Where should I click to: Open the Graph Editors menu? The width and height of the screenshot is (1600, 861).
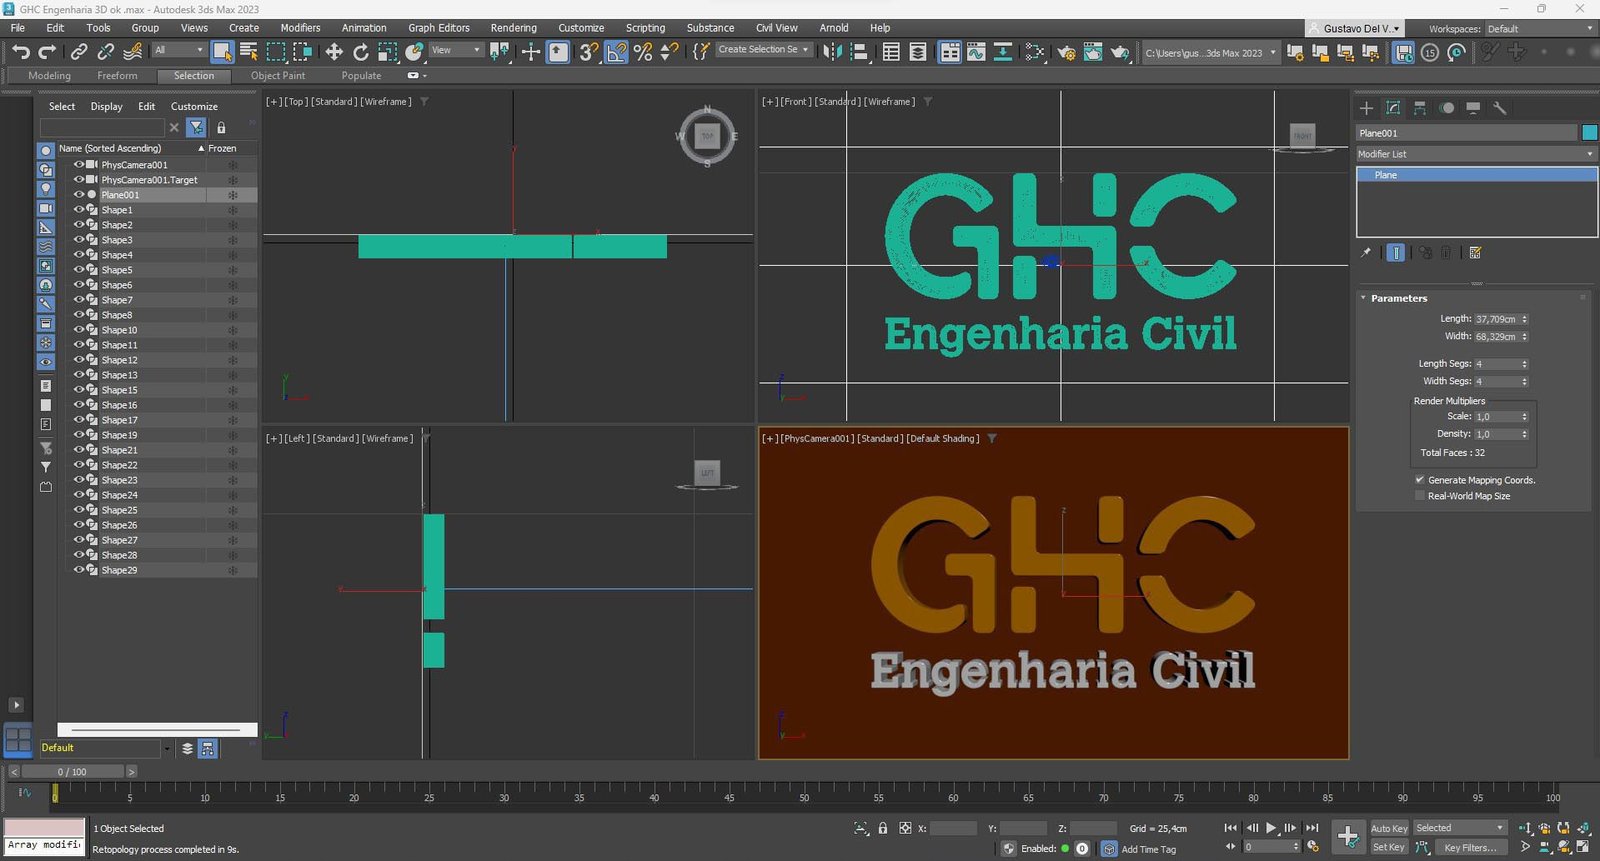coord(438,28)
